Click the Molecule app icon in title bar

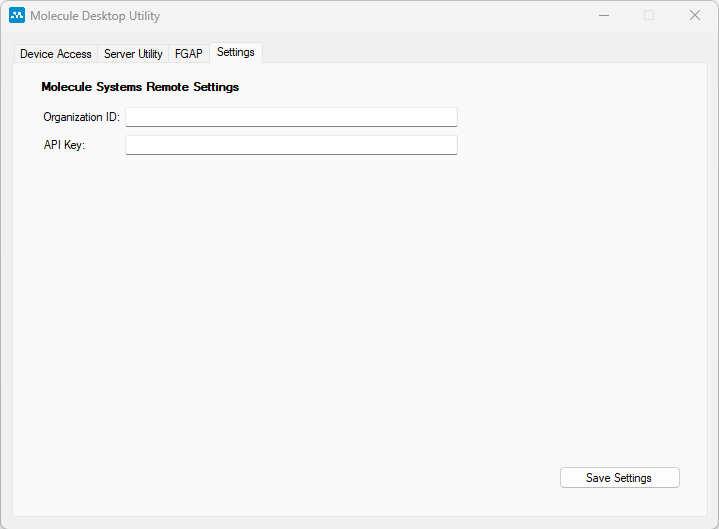tap(17, 15)
